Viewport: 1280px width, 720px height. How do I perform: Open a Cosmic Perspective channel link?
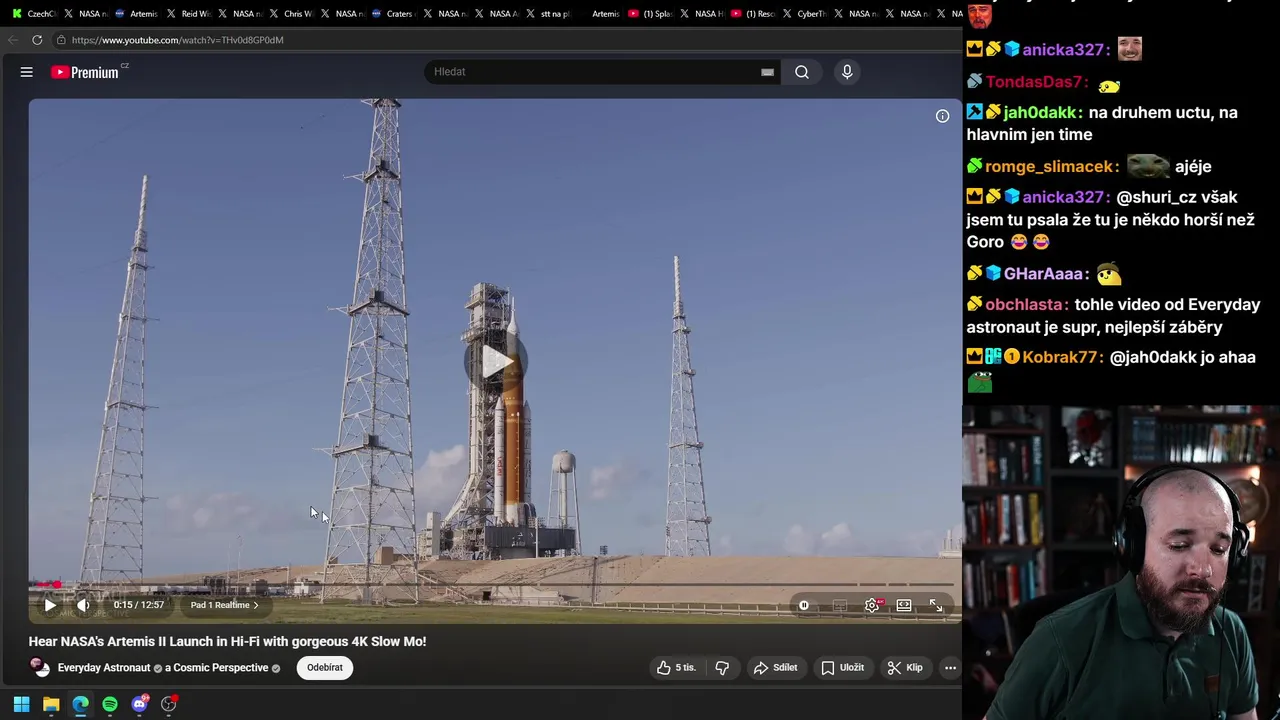216,668
